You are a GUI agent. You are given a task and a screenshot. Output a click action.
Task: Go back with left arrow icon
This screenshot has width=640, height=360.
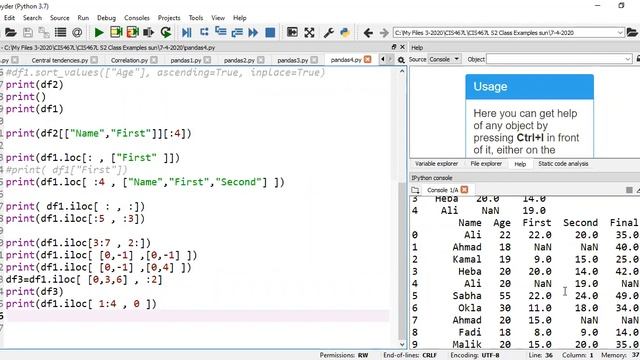click(368, 33)
